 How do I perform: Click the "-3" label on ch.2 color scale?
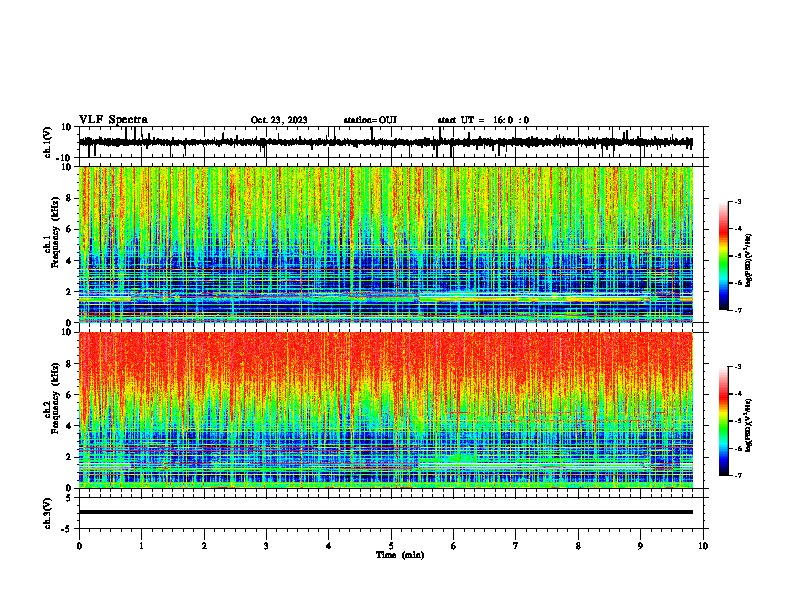point(738,367)
